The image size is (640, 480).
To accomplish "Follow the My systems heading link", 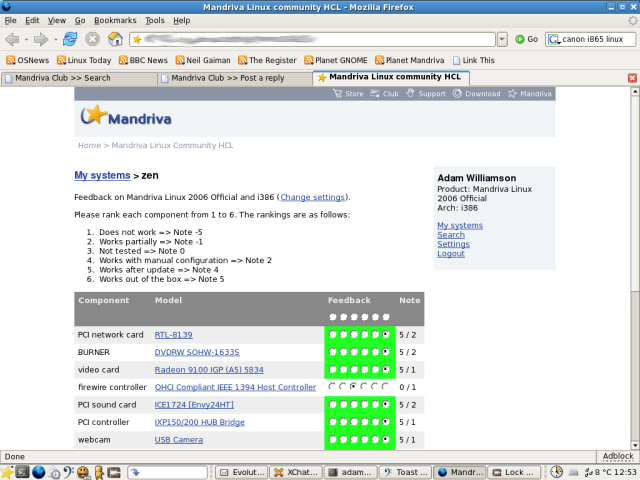I will (x=102, y=176).
